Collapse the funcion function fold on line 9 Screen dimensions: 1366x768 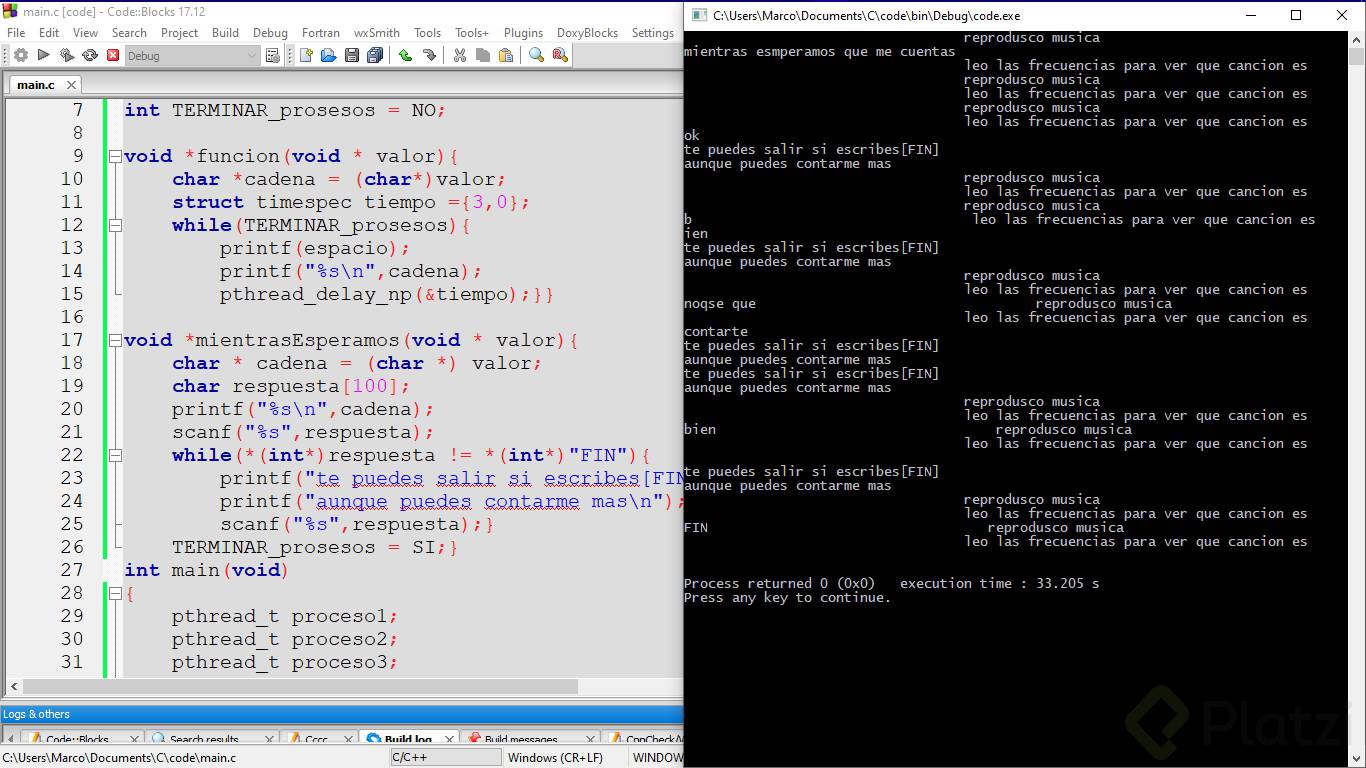click(x=115, y=157)
